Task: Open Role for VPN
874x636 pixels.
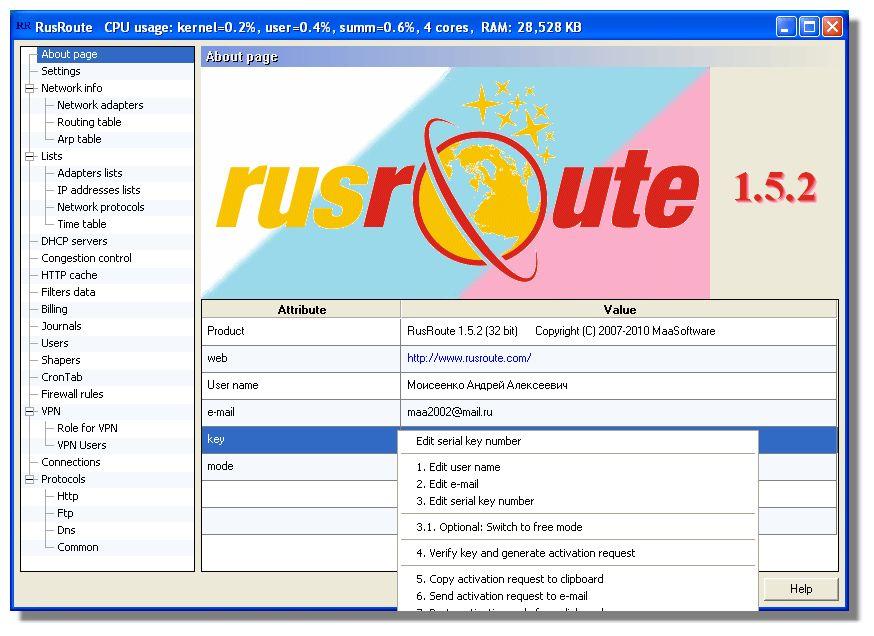Action: (x=87, y=428)
